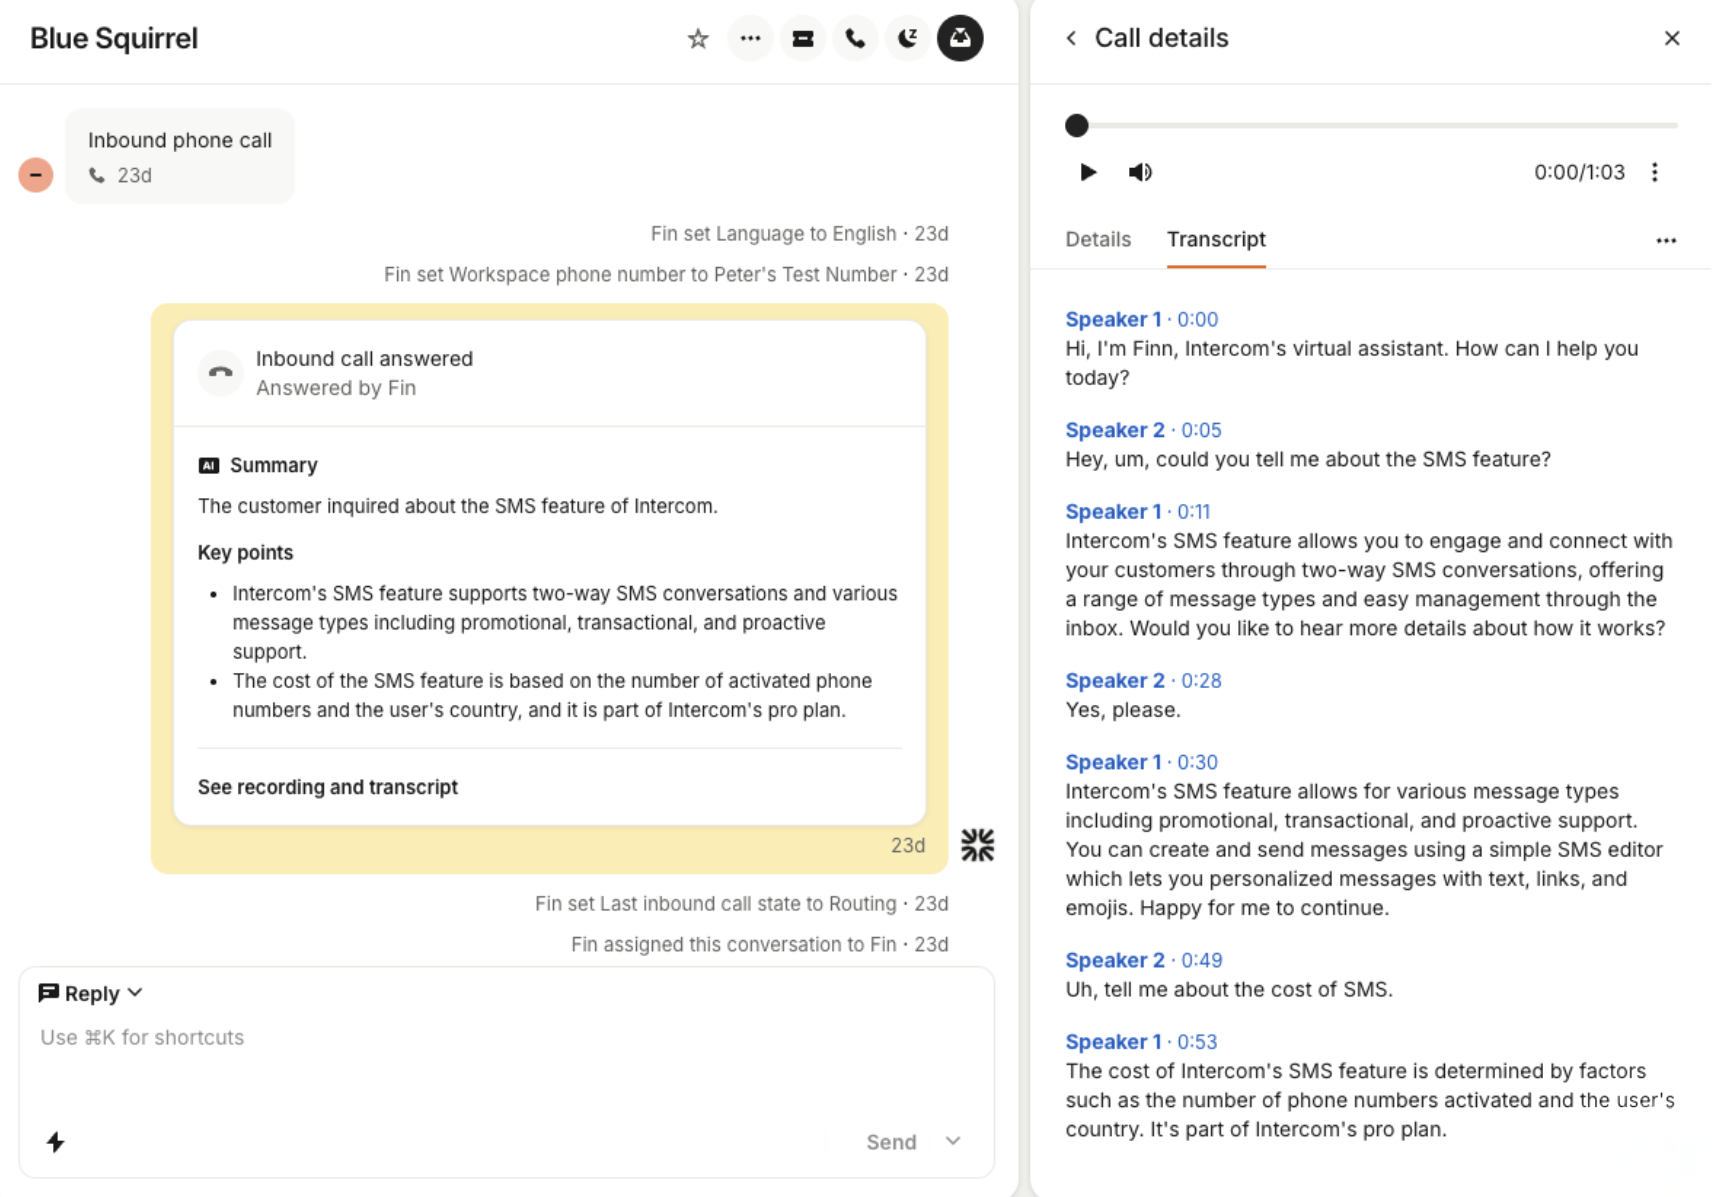Image resolution: width=1715 pixels, height=1197 pixels.
Task: Click the Fin asterisk logo beside the call card
Action: [977, 845]
